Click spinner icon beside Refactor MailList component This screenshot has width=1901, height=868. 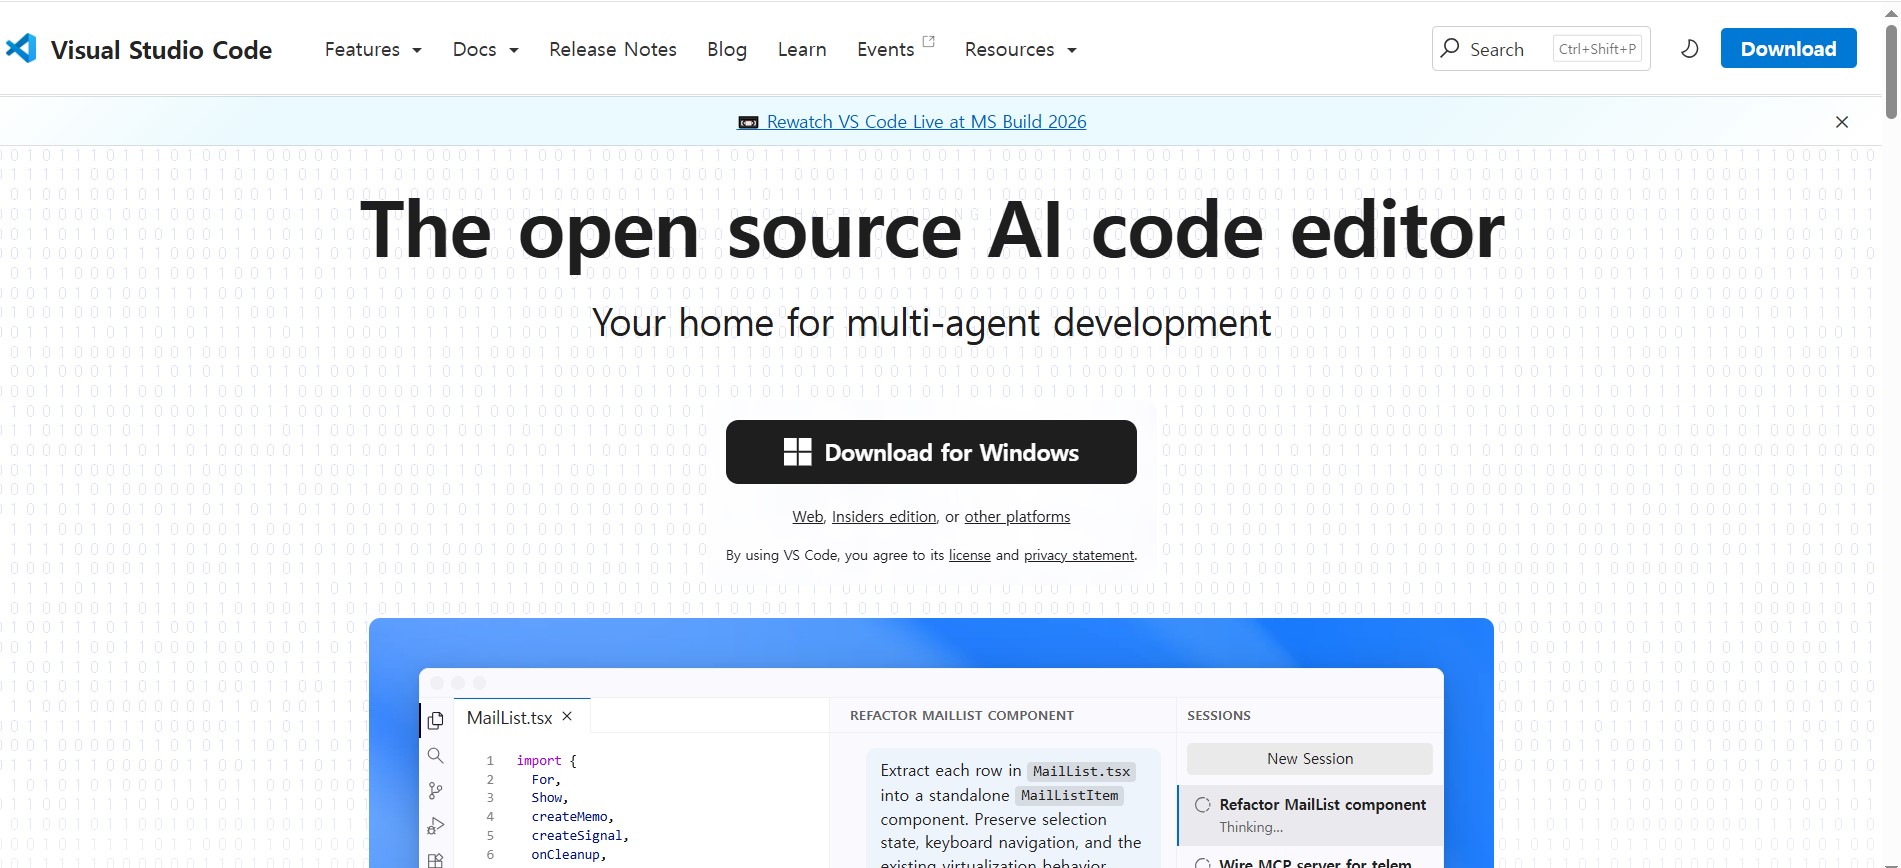pyautogui.click(x=1203, y=805)
